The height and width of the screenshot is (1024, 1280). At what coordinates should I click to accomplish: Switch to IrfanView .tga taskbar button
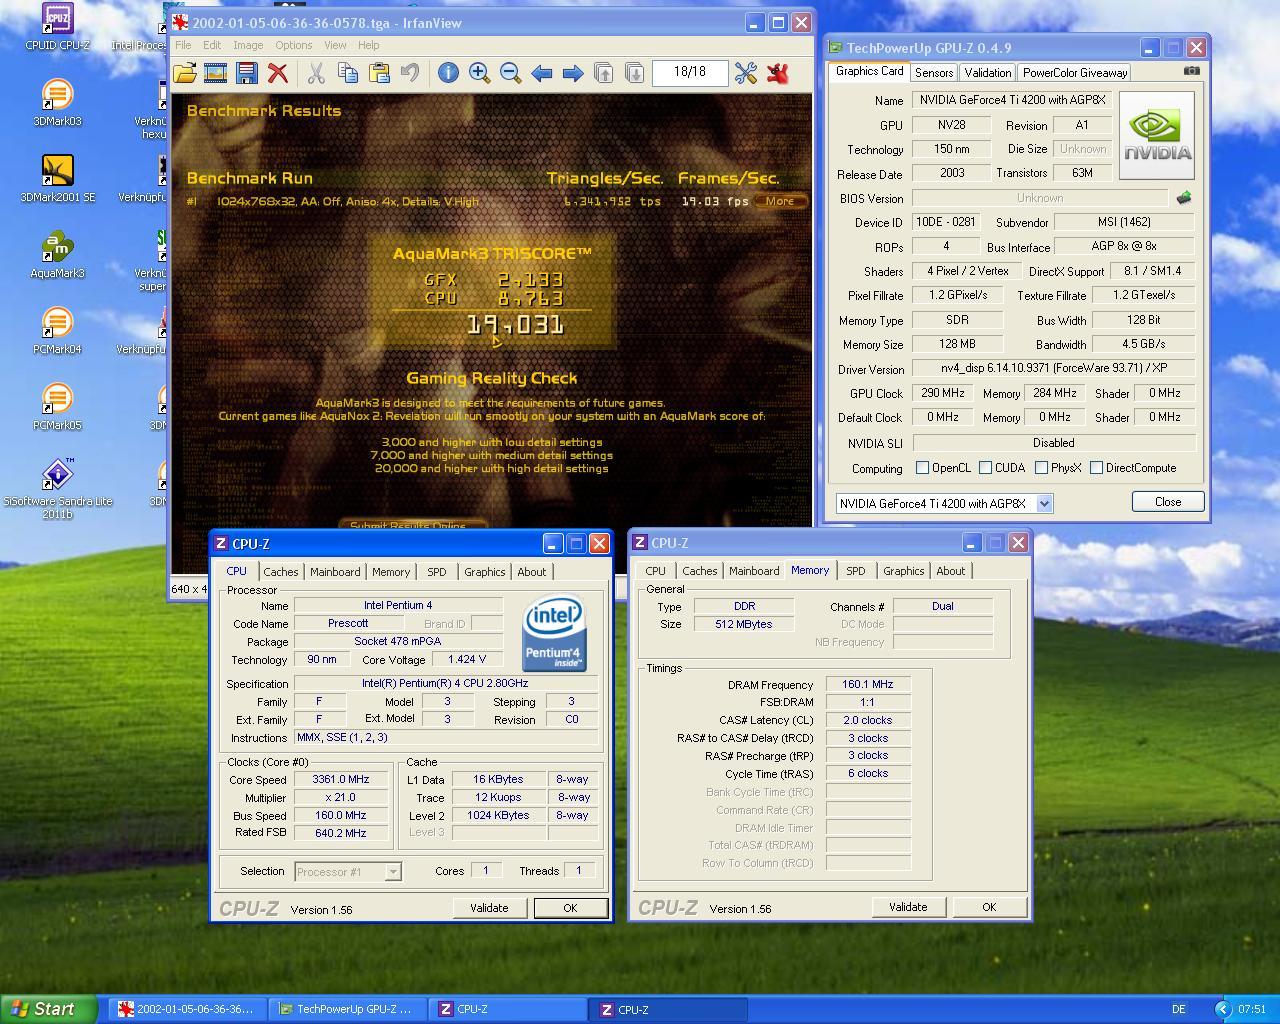click(x=188, y=1010)
